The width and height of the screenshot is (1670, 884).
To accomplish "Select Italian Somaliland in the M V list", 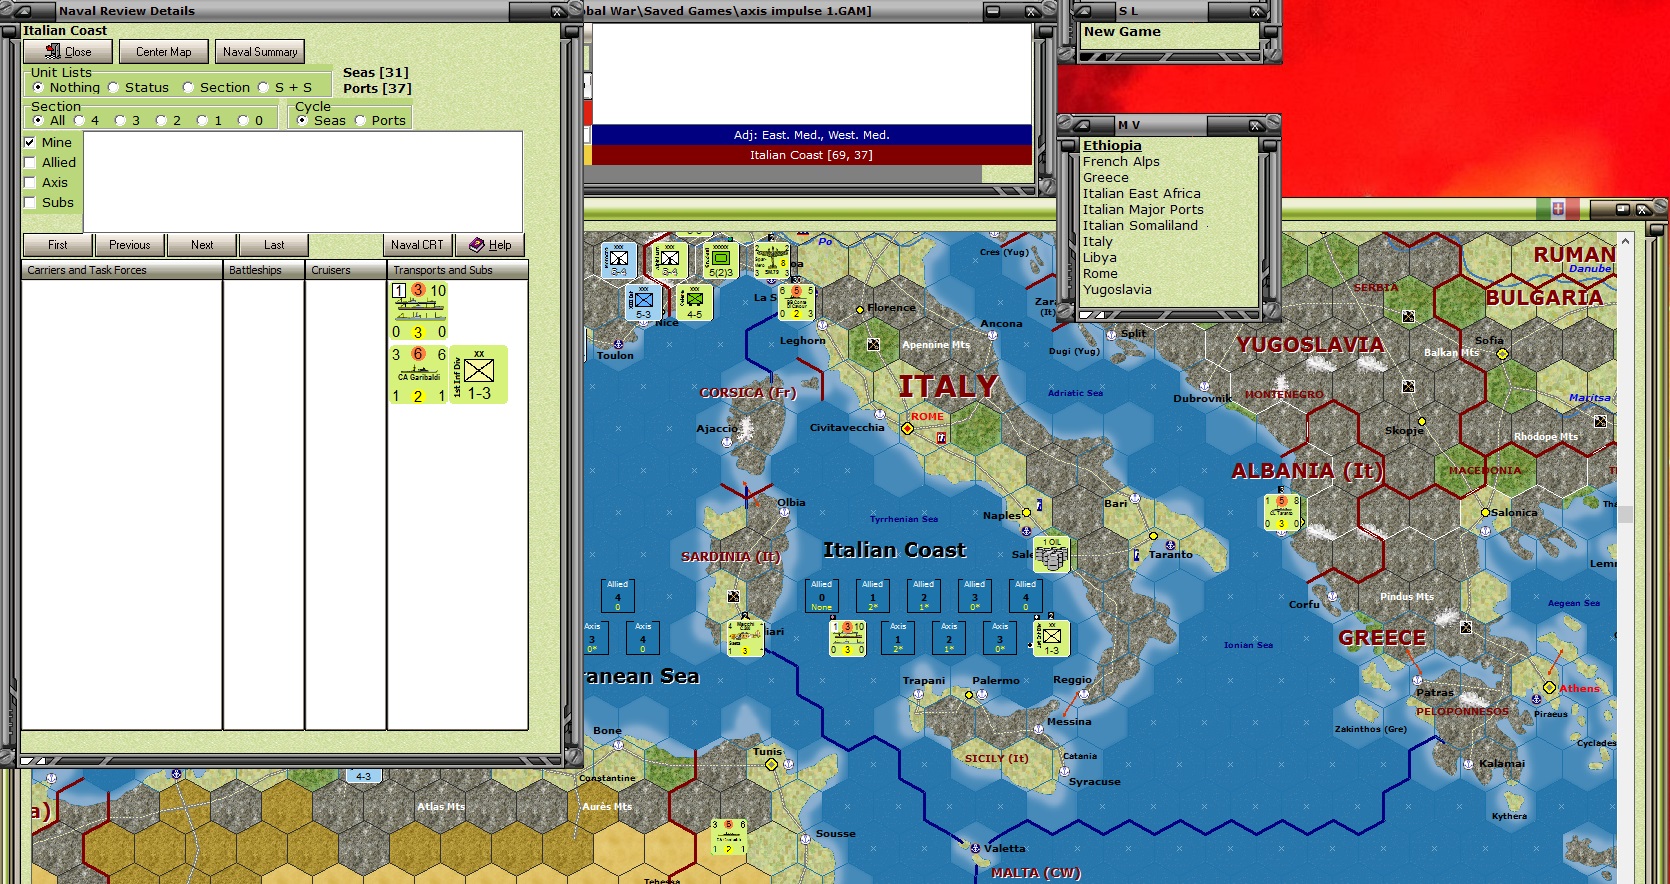I will click(x=1140, y=226).
